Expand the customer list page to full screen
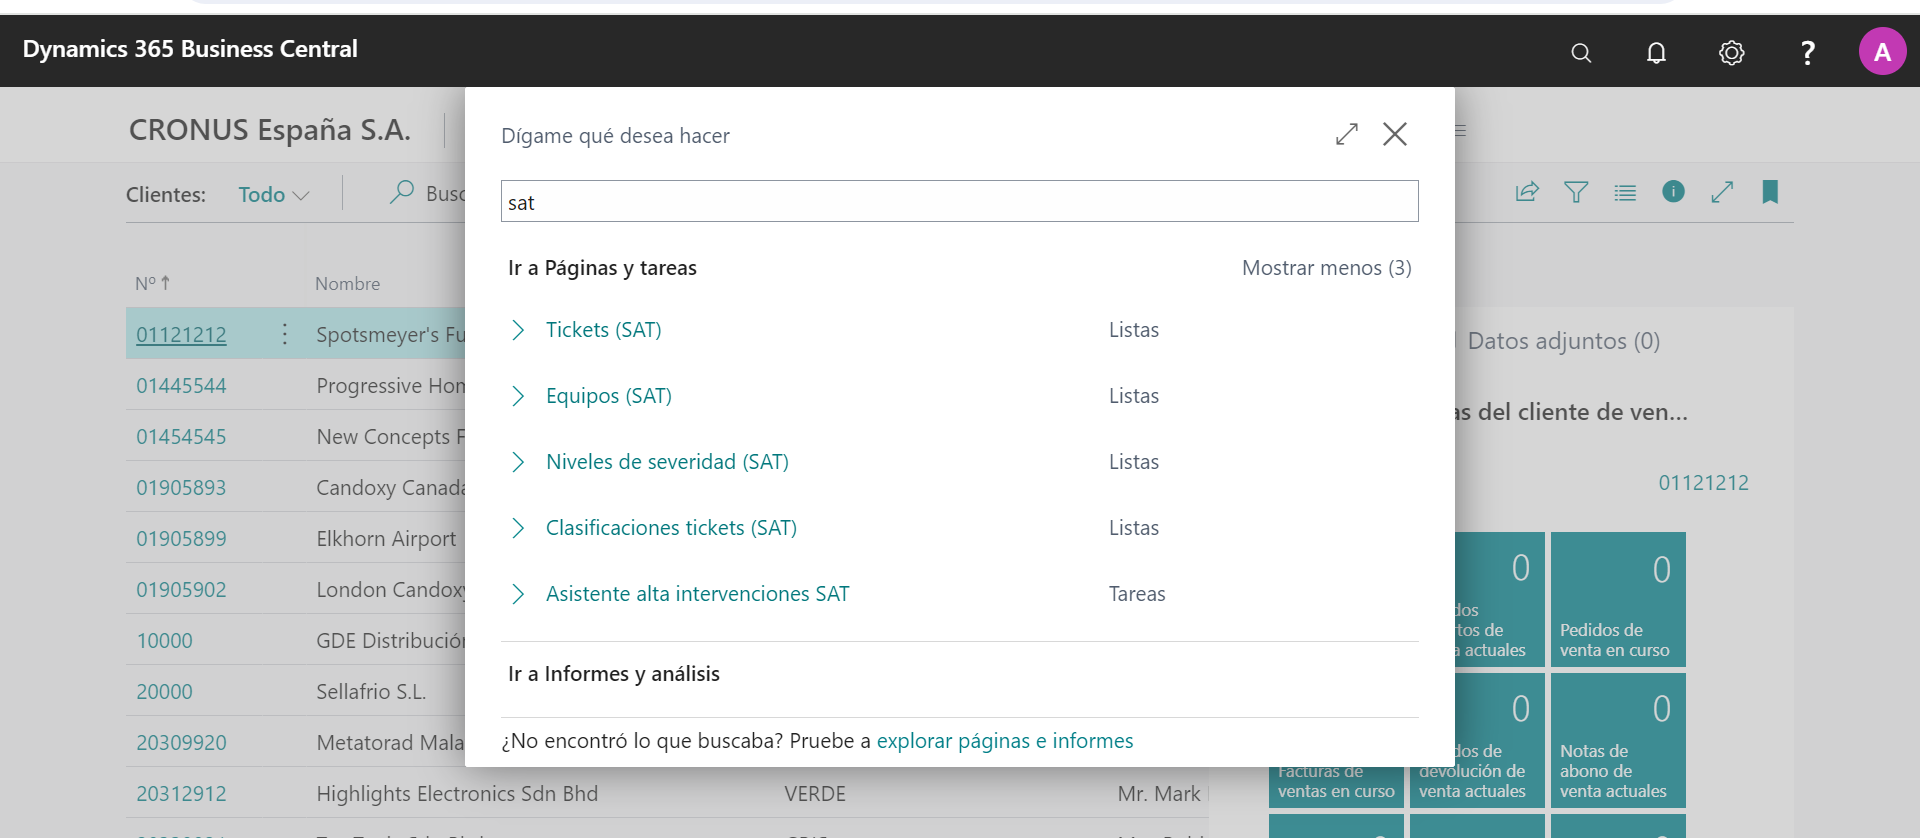Image resolution: width=1920 pixels, height=838 pixels. click(1722, 192)
